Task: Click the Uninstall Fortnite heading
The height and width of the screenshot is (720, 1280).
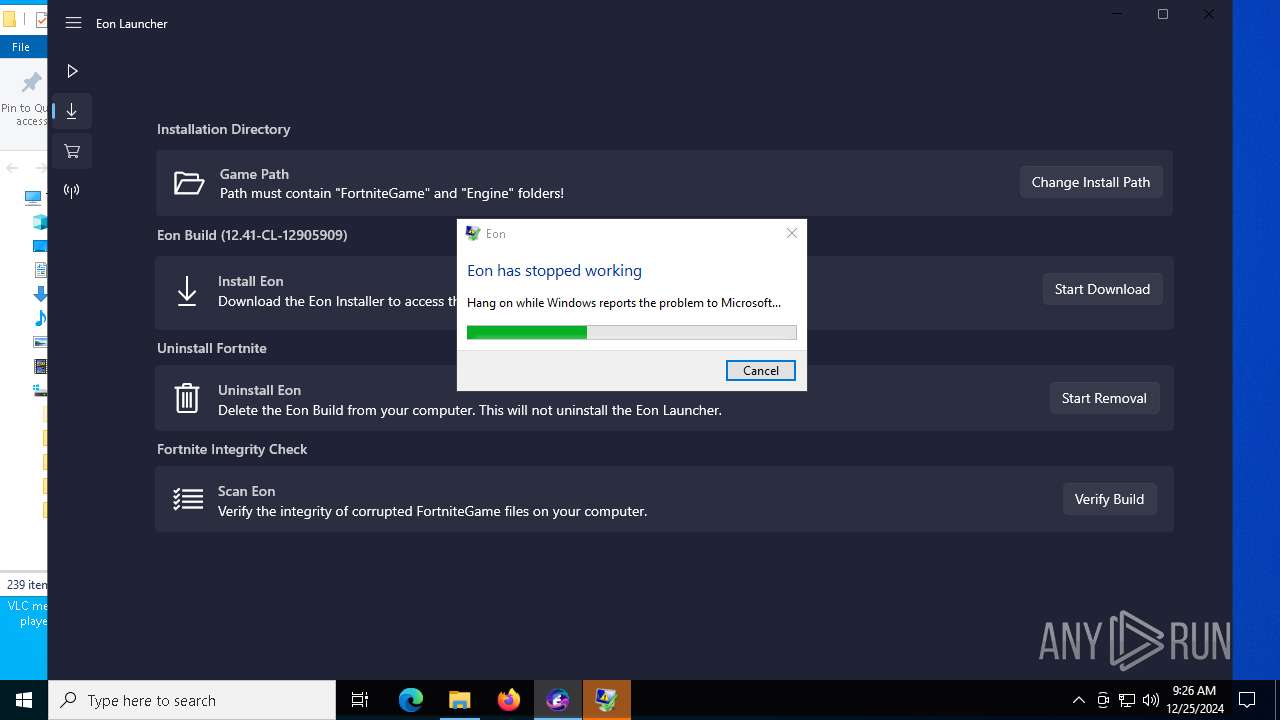Action: [212, 348]
